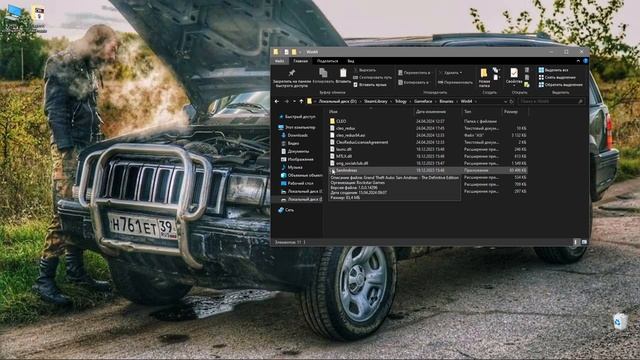Screen dimensions: 640x360
Task: Open the recent locations dropdown arrow
Action: [294, 101]
